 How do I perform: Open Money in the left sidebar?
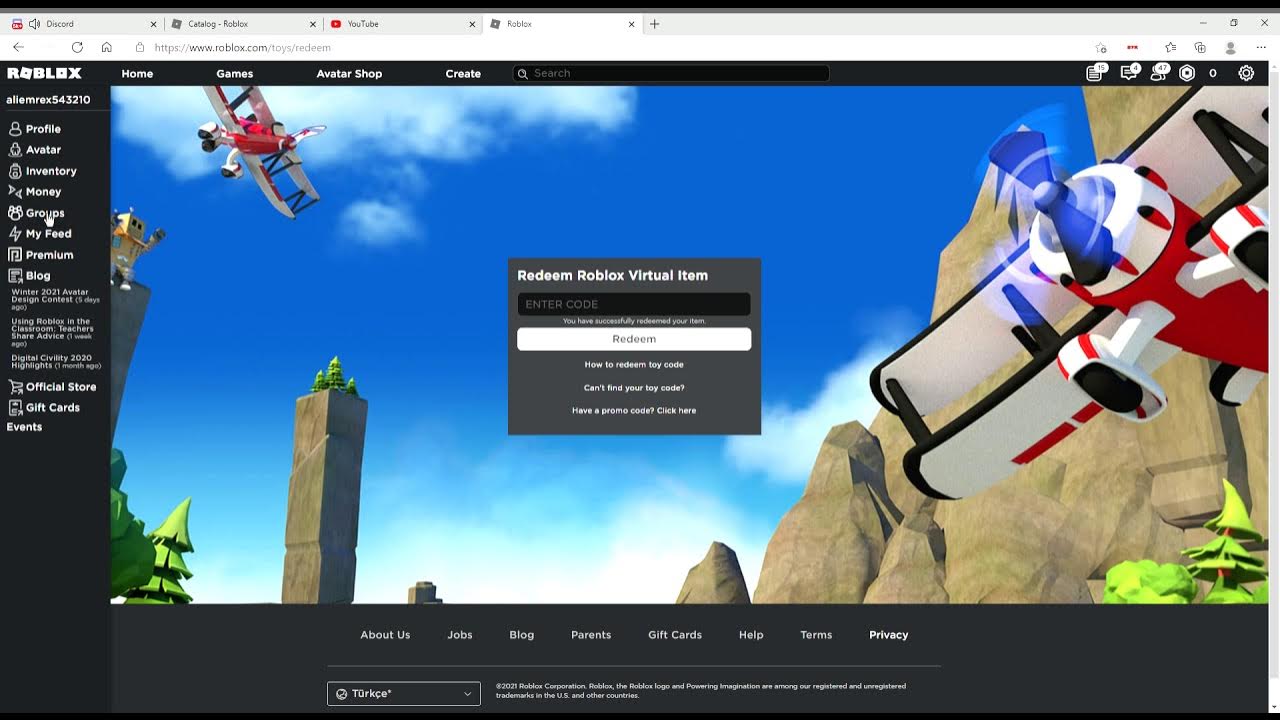pos(35,192)
